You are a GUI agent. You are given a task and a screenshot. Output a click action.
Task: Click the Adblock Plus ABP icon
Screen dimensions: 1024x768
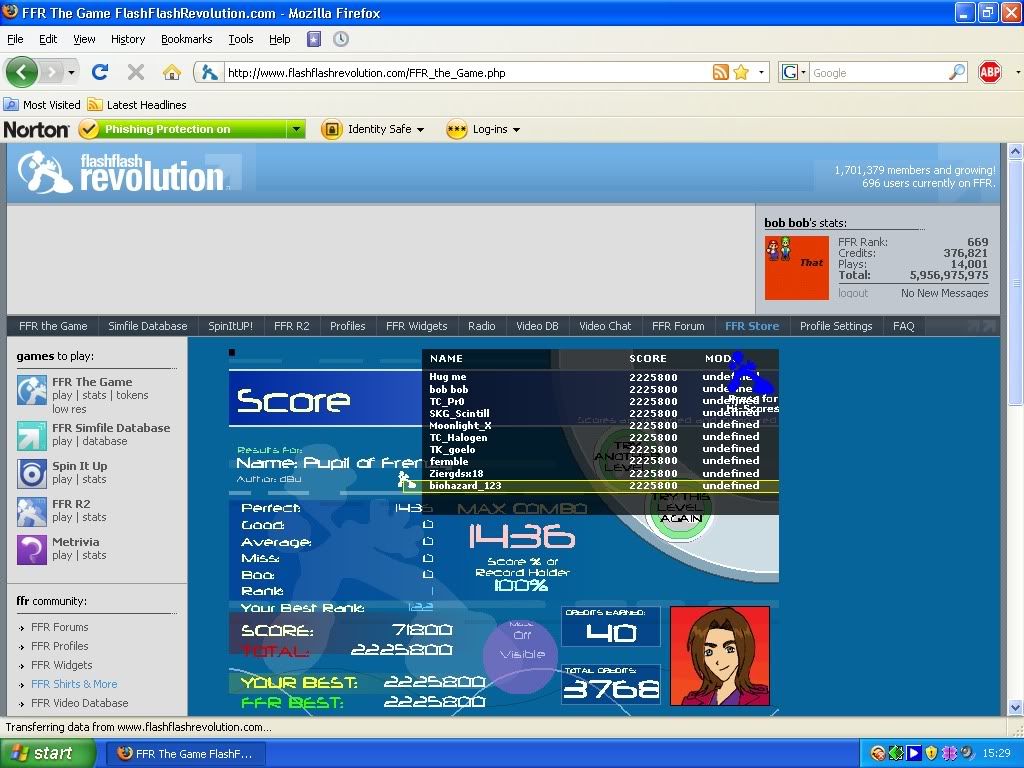point(989,72)
